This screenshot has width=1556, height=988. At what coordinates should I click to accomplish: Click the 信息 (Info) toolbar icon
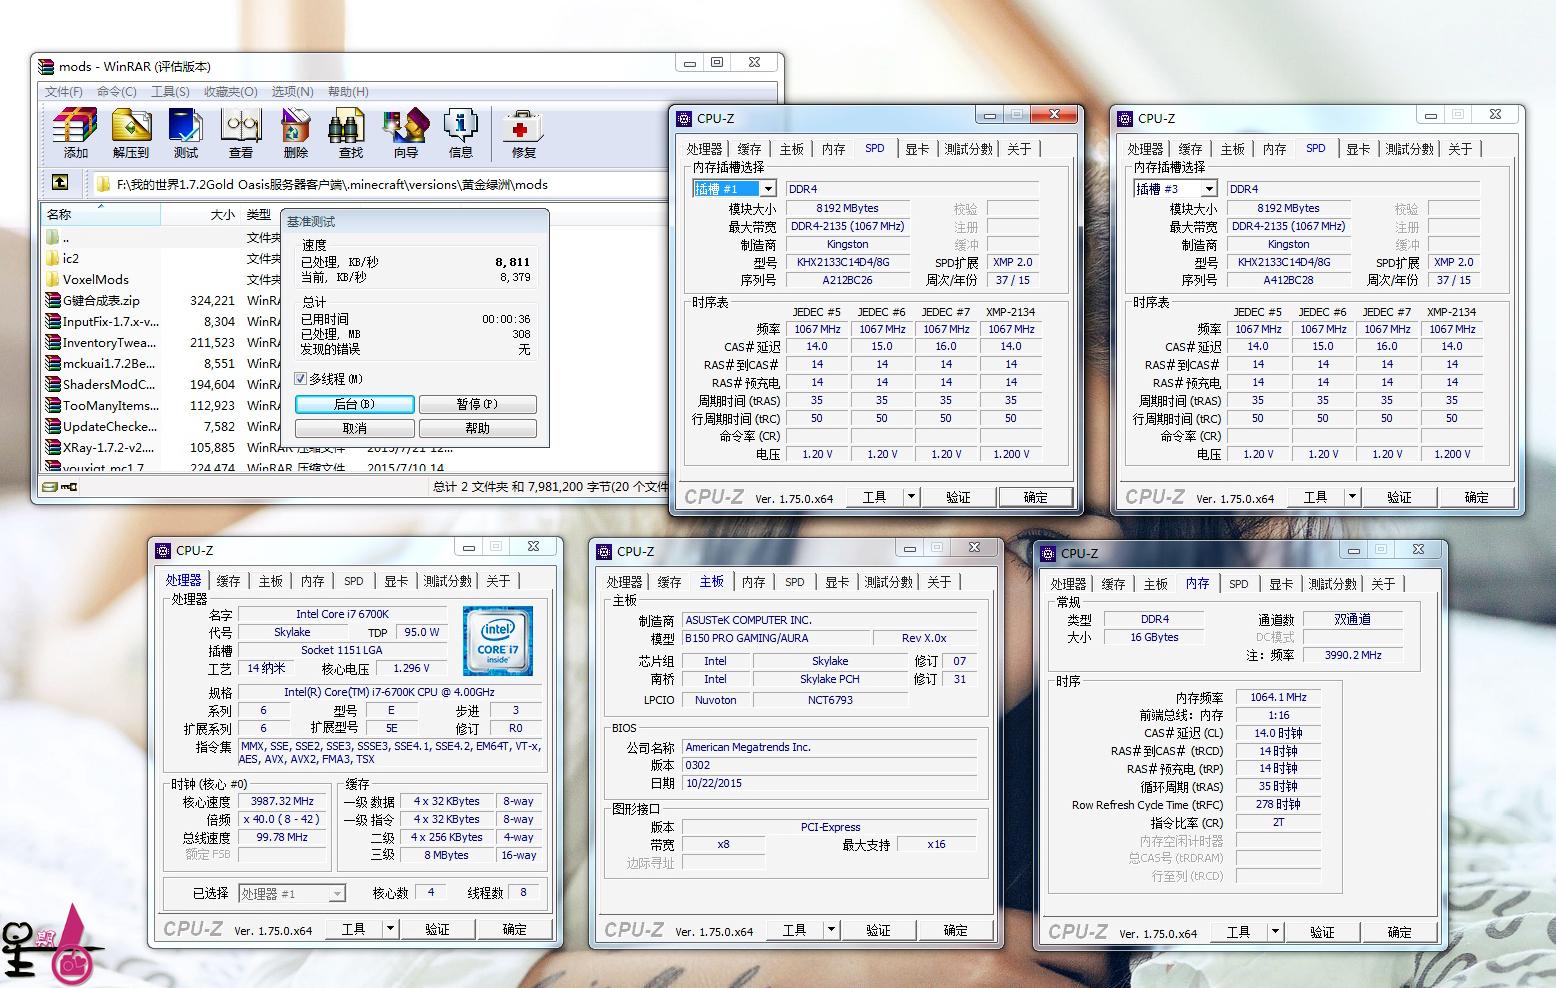[460, 127]
